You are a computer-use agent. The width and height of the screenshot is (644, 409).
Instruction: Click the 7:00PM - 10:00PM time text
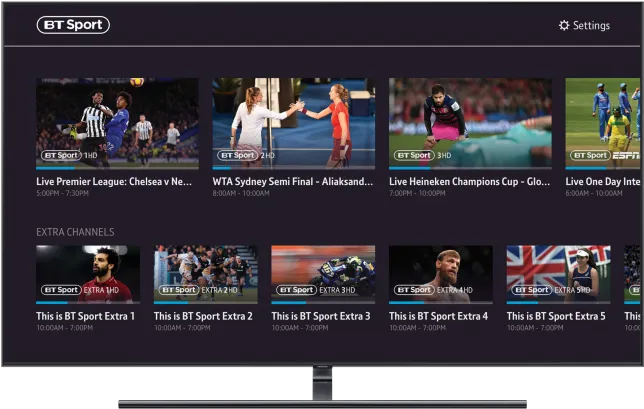click(x=417, y=193)
